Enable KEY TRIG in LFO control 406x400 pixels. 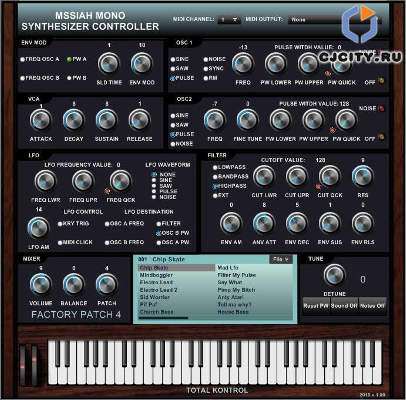(73, 224)
